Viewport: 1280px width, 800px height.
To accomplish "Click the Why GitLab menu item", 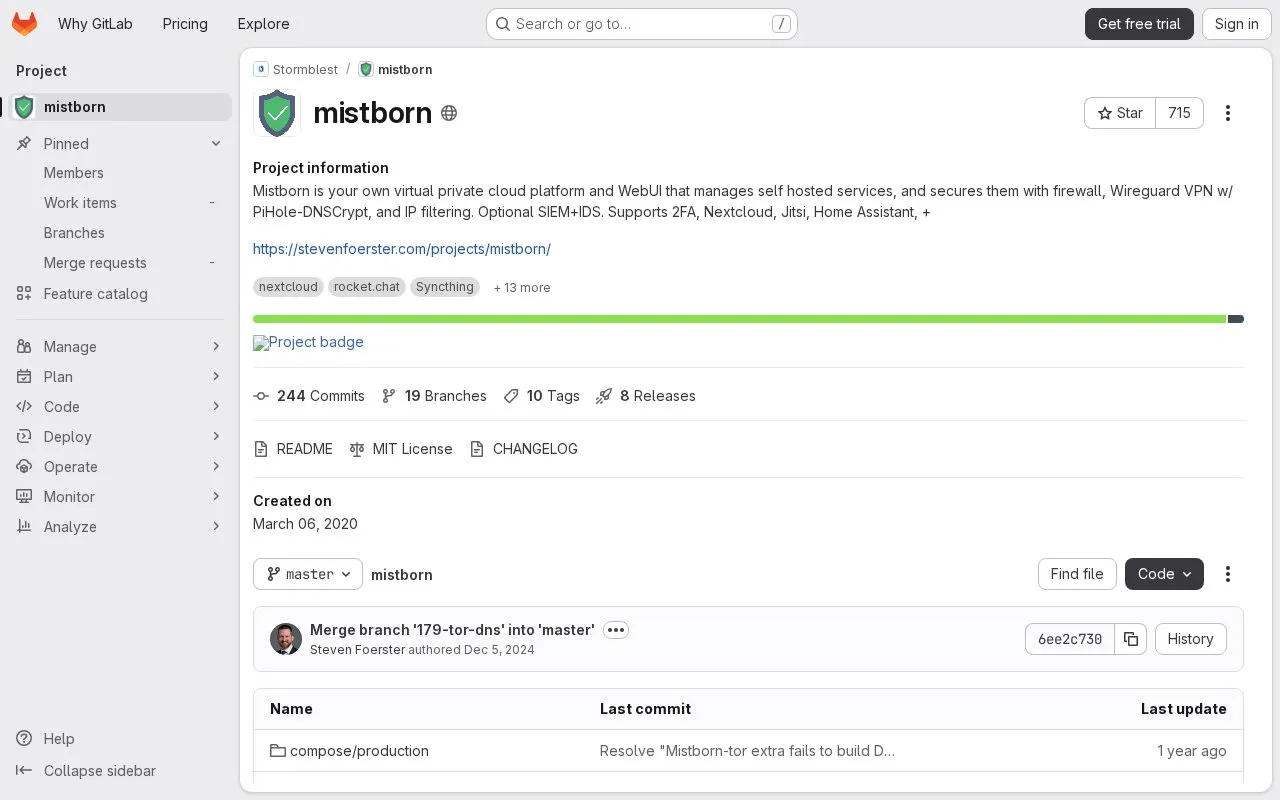I will [x=95, y=24].
